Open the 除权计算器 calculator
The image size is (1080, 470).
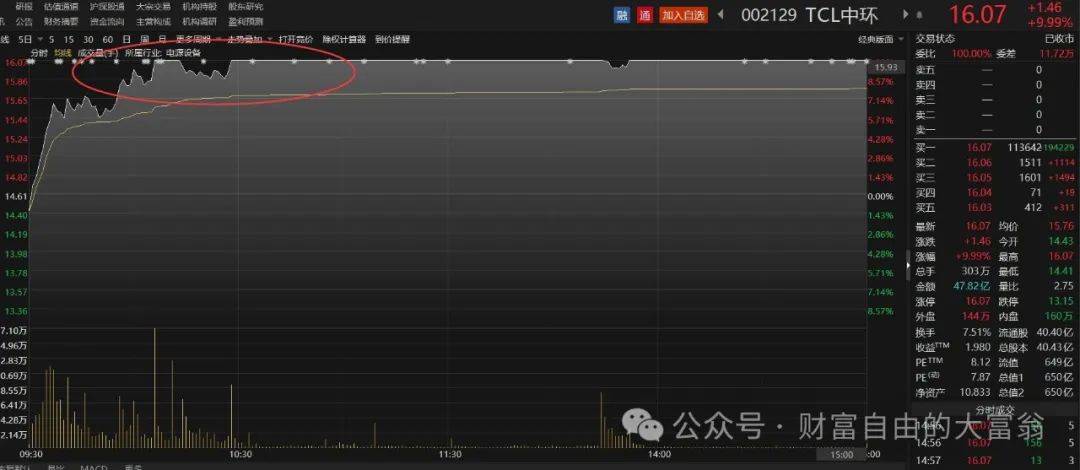click(x=344, y=39)
